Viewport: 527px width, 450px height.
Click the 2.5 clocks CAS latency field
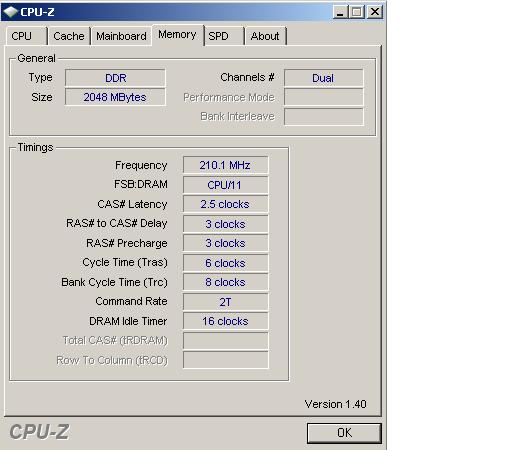(226, 204)
